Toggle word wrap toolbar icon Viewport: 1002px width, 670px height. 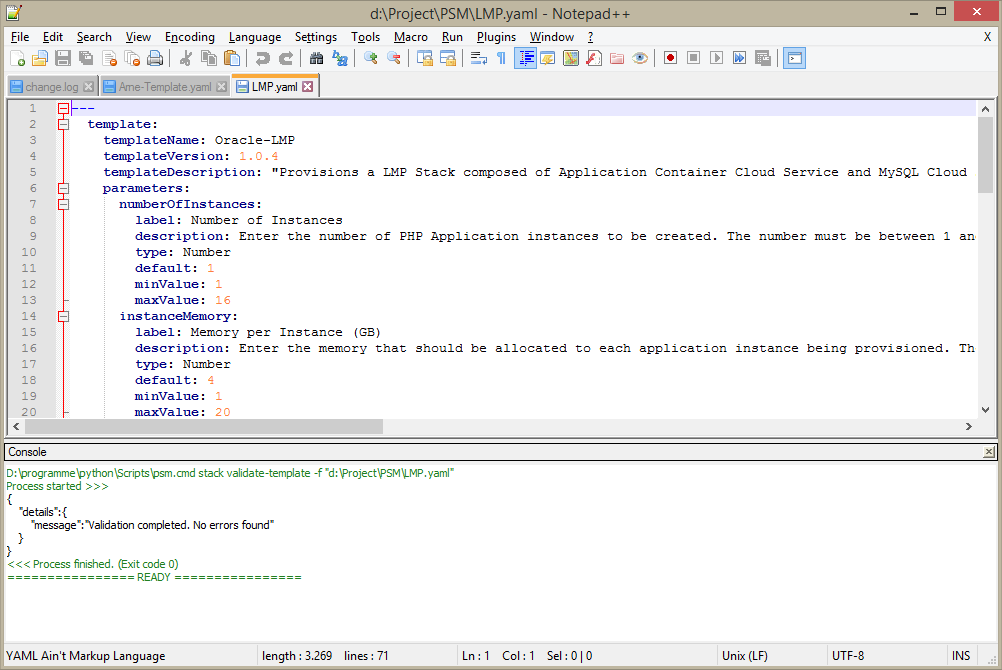coord(479,59)
